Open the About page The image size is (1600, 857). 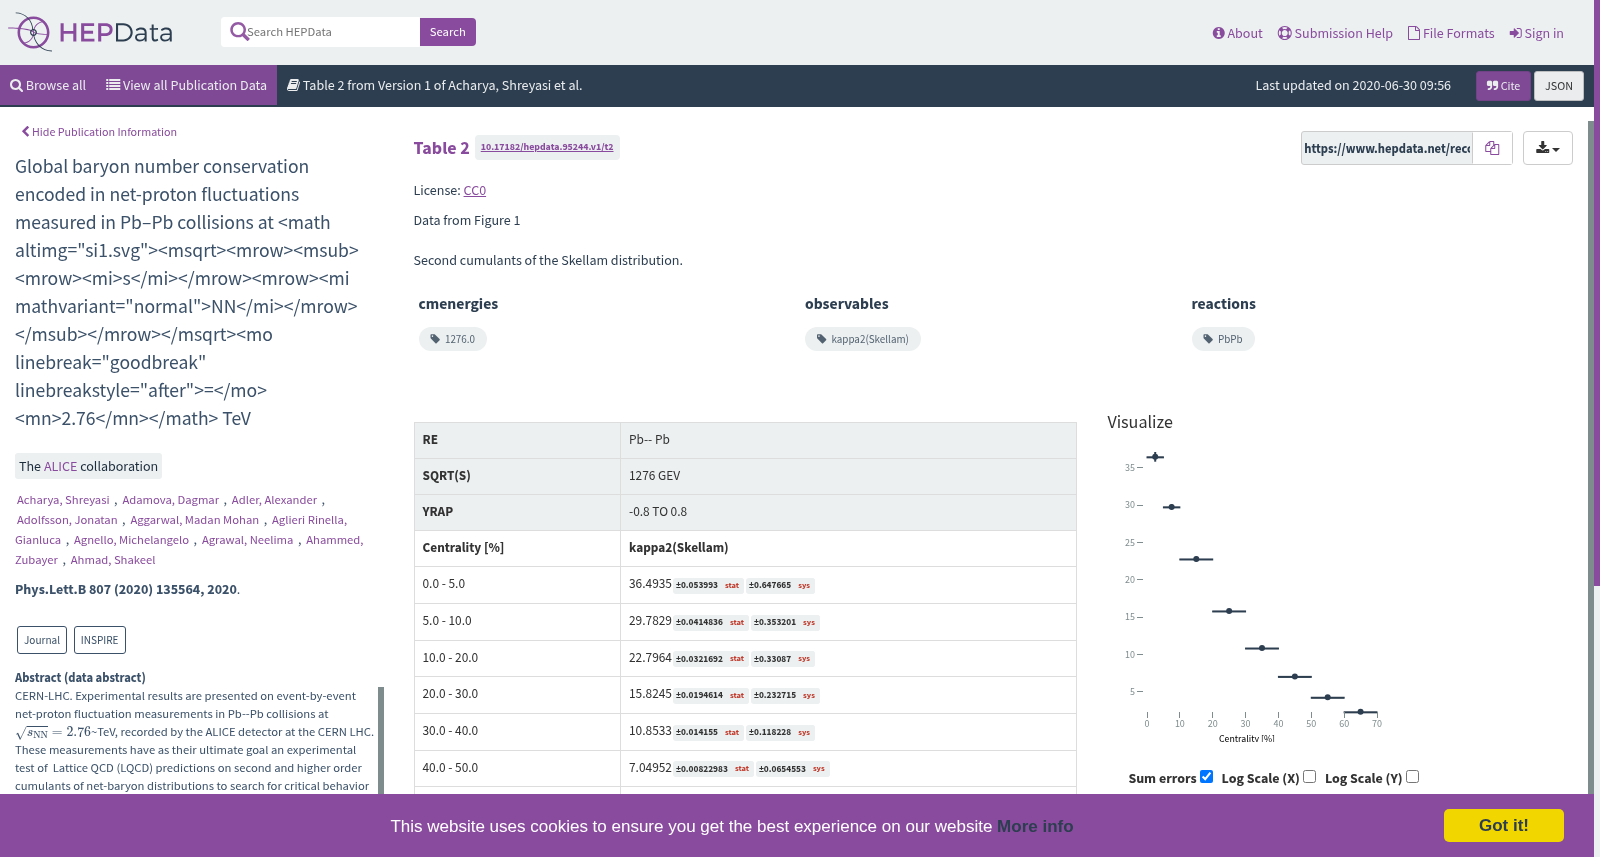[x=1237, y=33]
